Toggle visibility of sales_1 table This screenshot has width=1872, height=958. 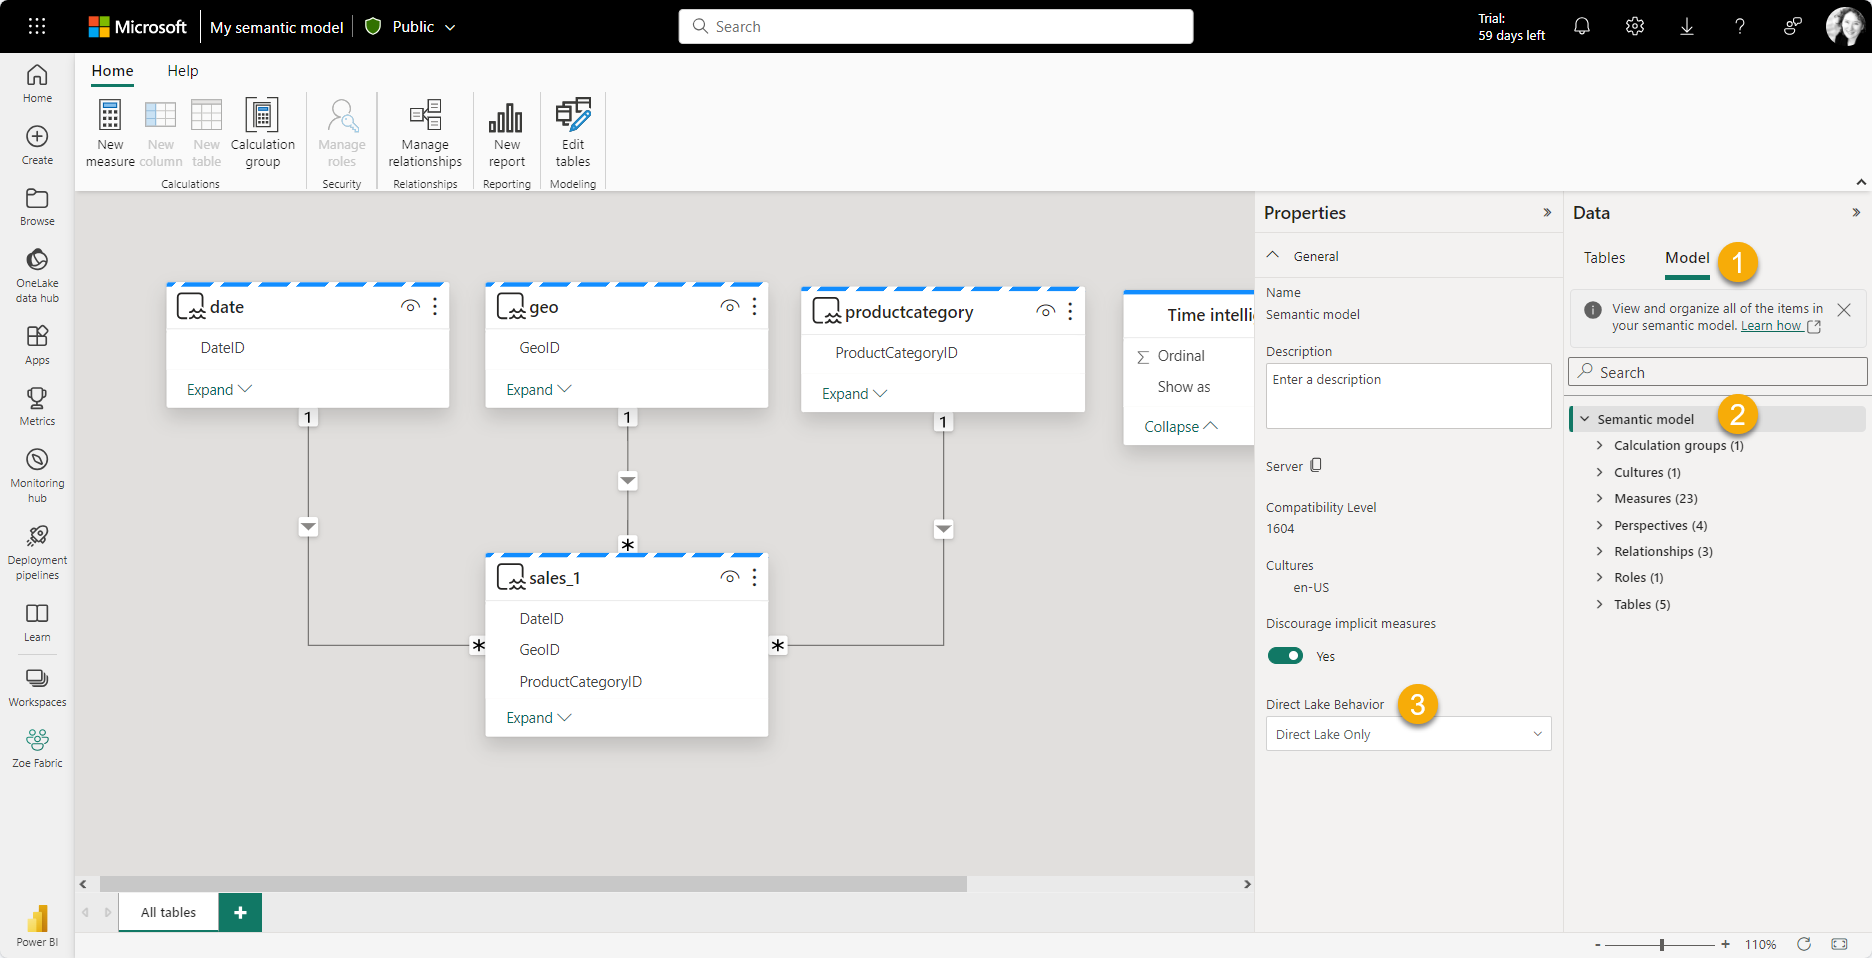[730, 578]
